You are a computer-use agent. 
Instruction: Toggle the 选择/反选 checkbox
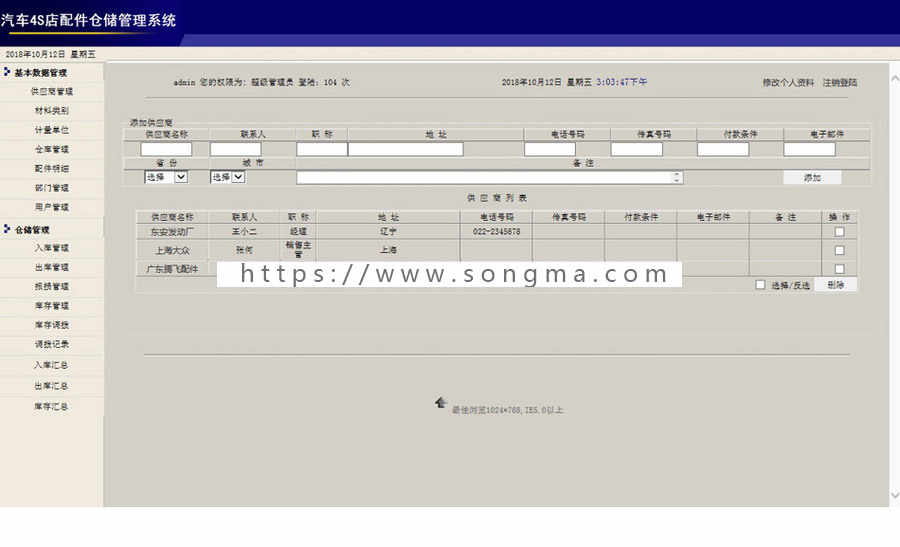(761, 285)
